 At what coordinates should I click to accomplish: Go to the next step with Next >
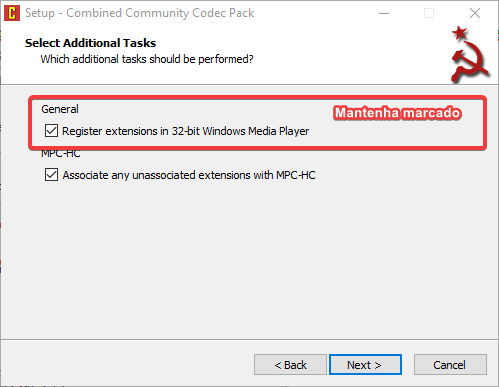pos(365,365)
